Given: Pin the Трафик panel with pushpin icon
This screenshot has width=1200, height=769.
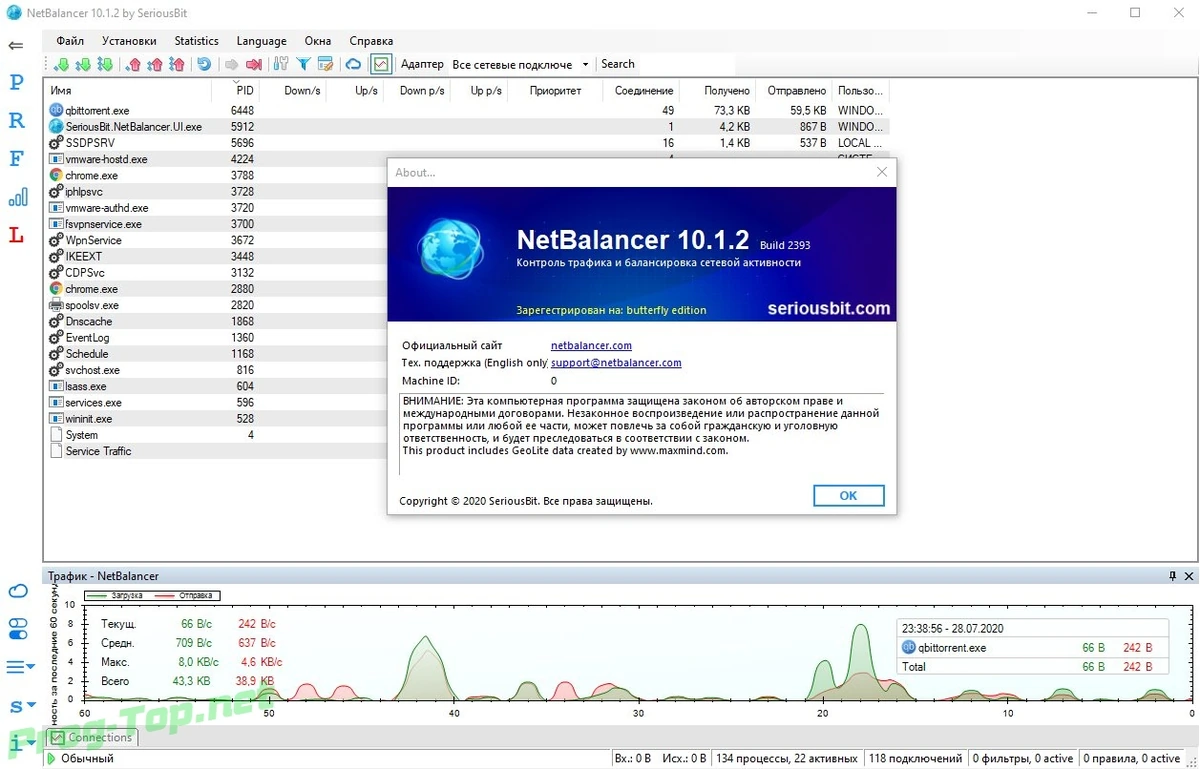Looking at the screenshot, I should pos(1173,576).
